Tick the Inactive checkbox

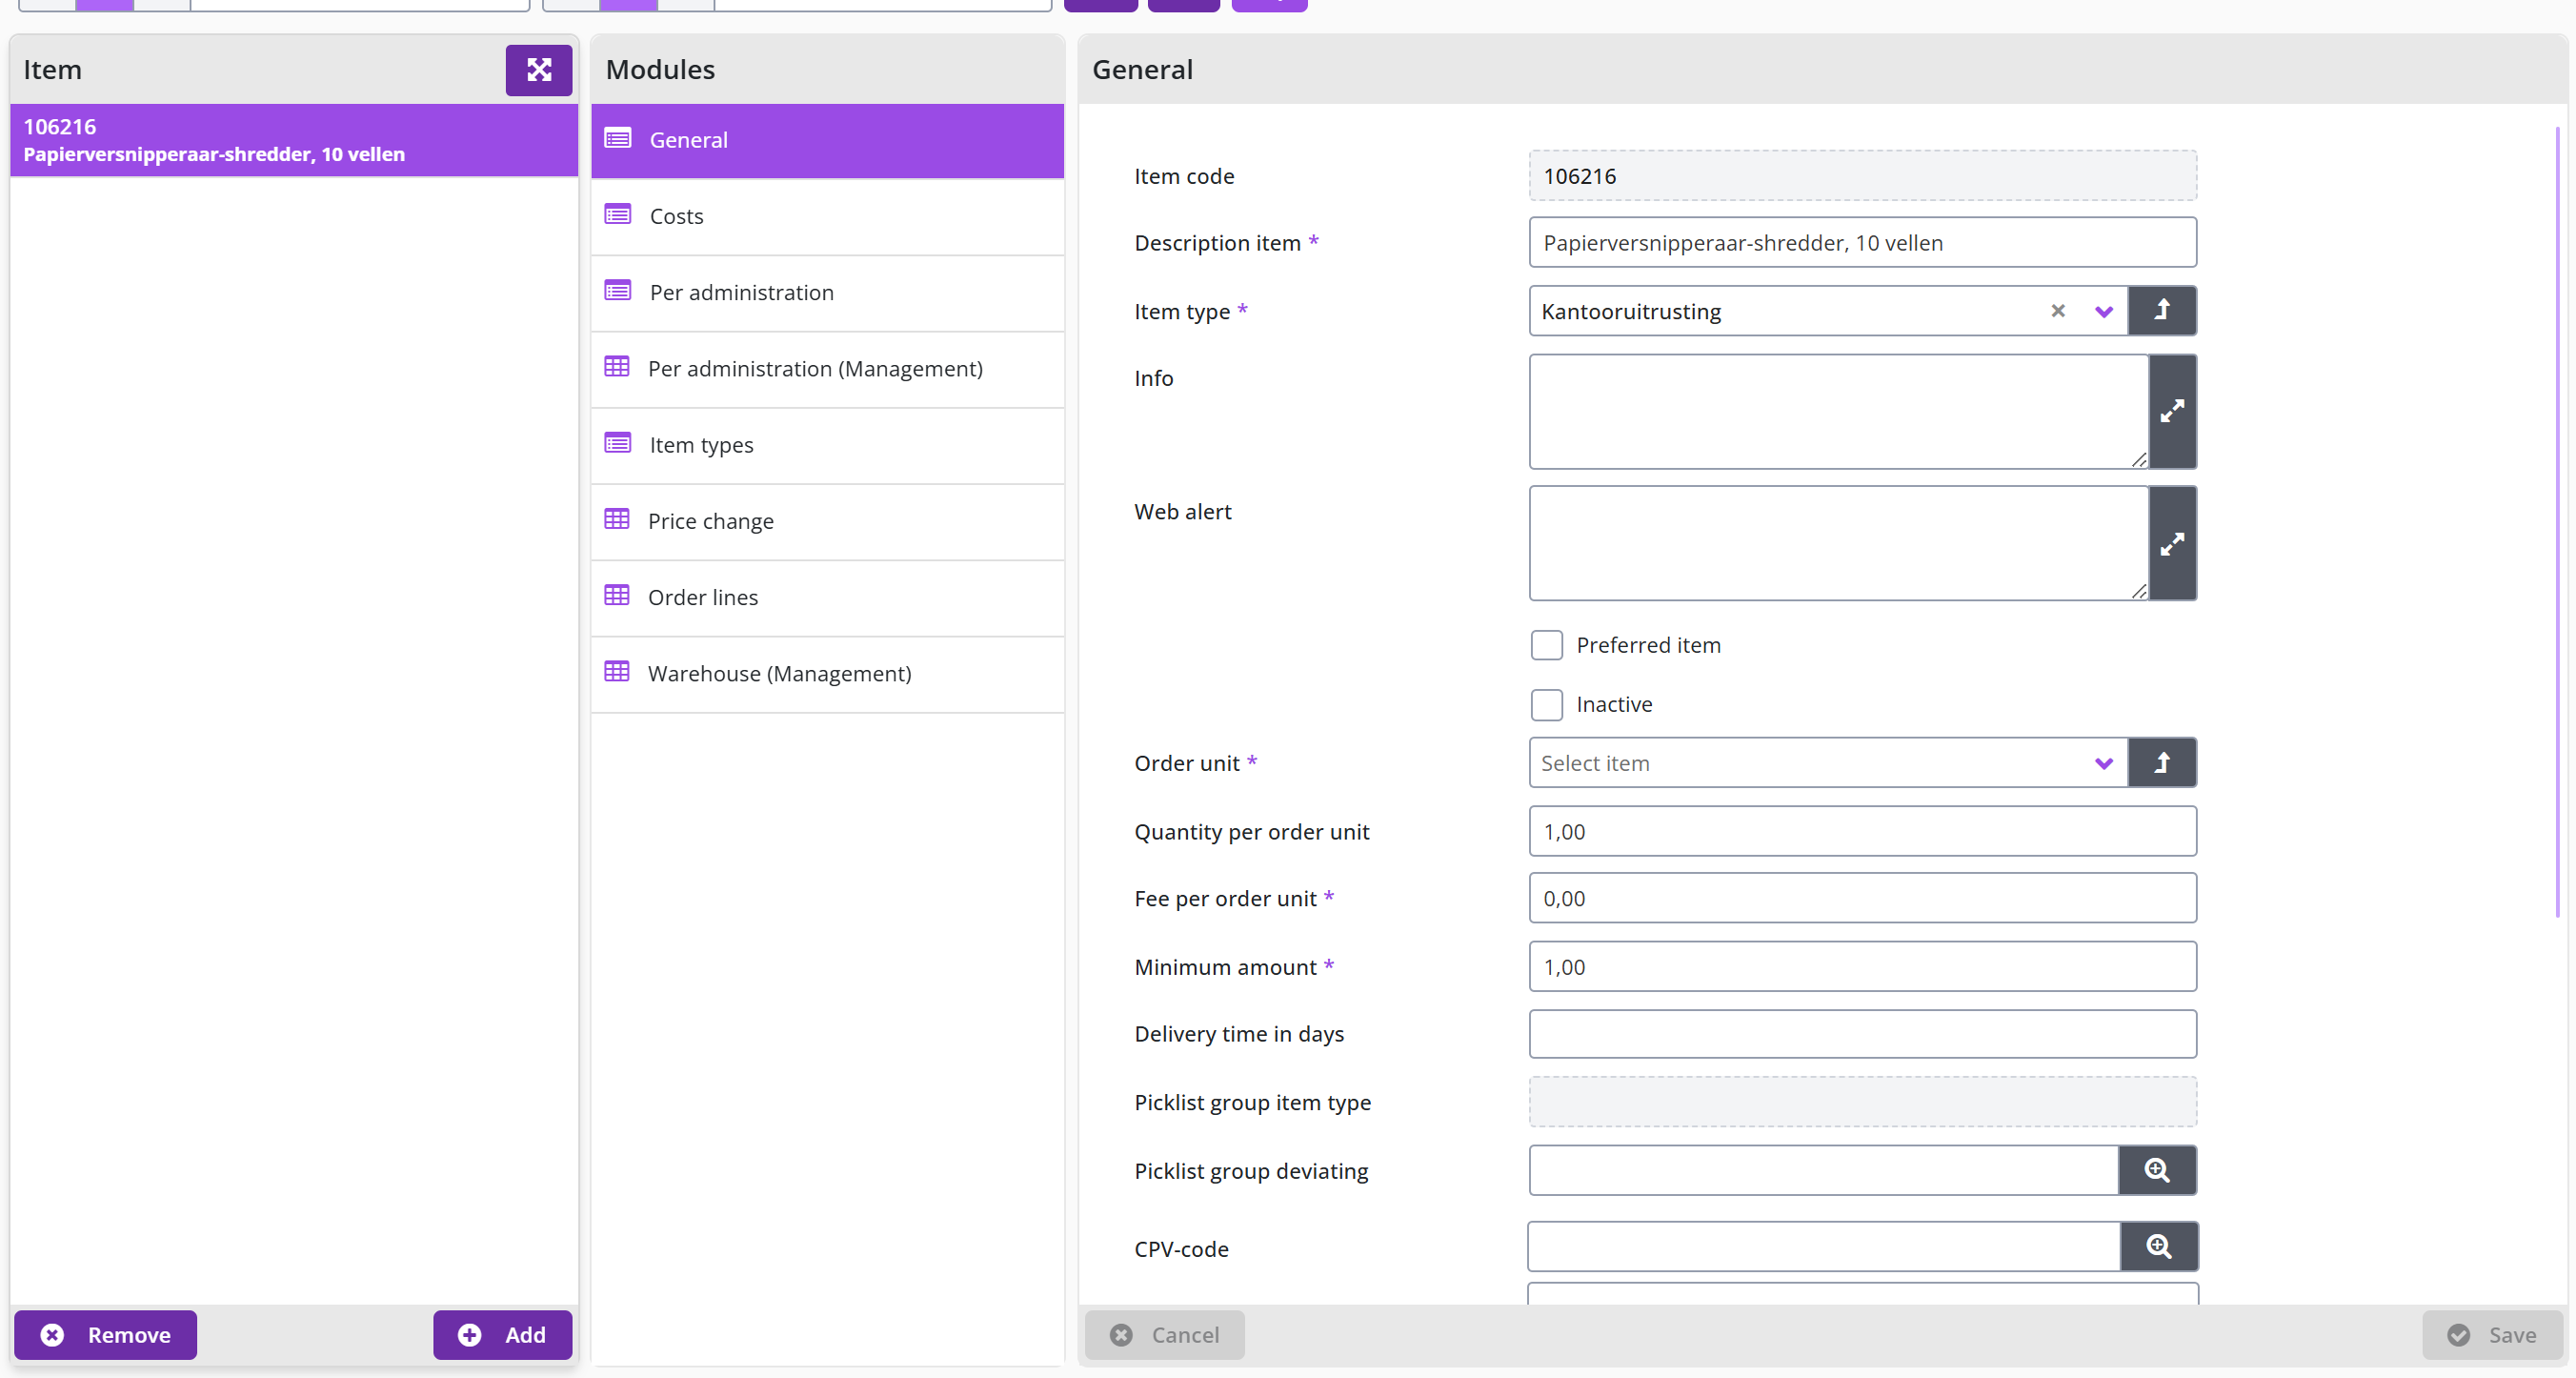[1546, 704]
